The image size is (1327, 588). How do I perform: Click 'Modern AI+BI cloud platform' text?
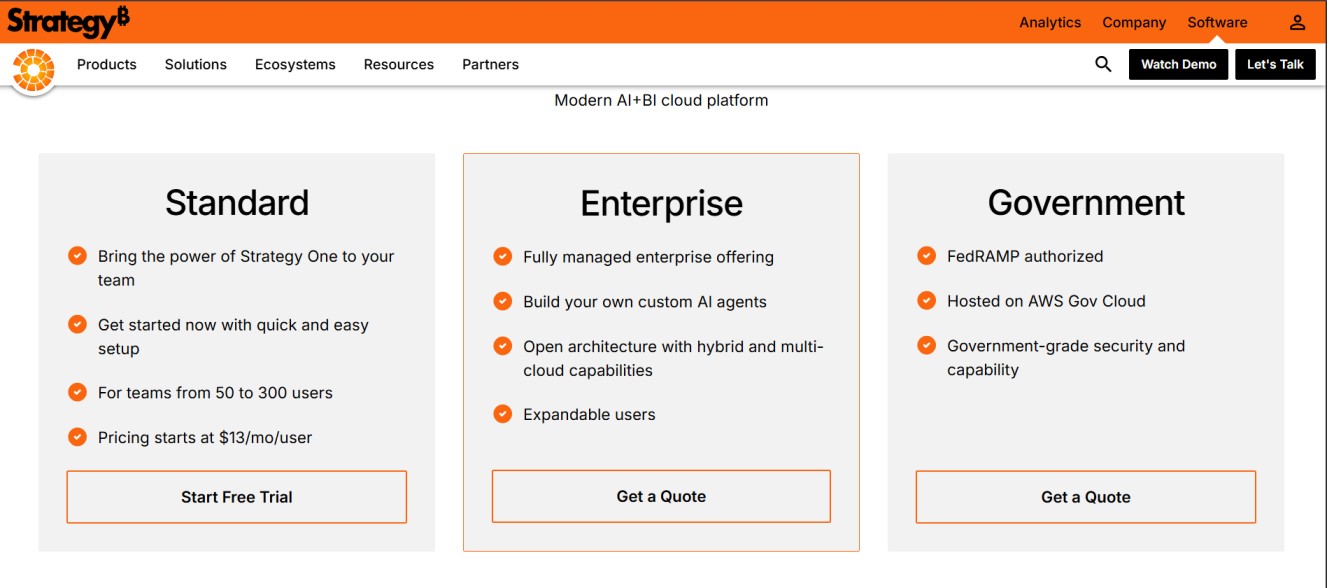click(x=661, y=100)
